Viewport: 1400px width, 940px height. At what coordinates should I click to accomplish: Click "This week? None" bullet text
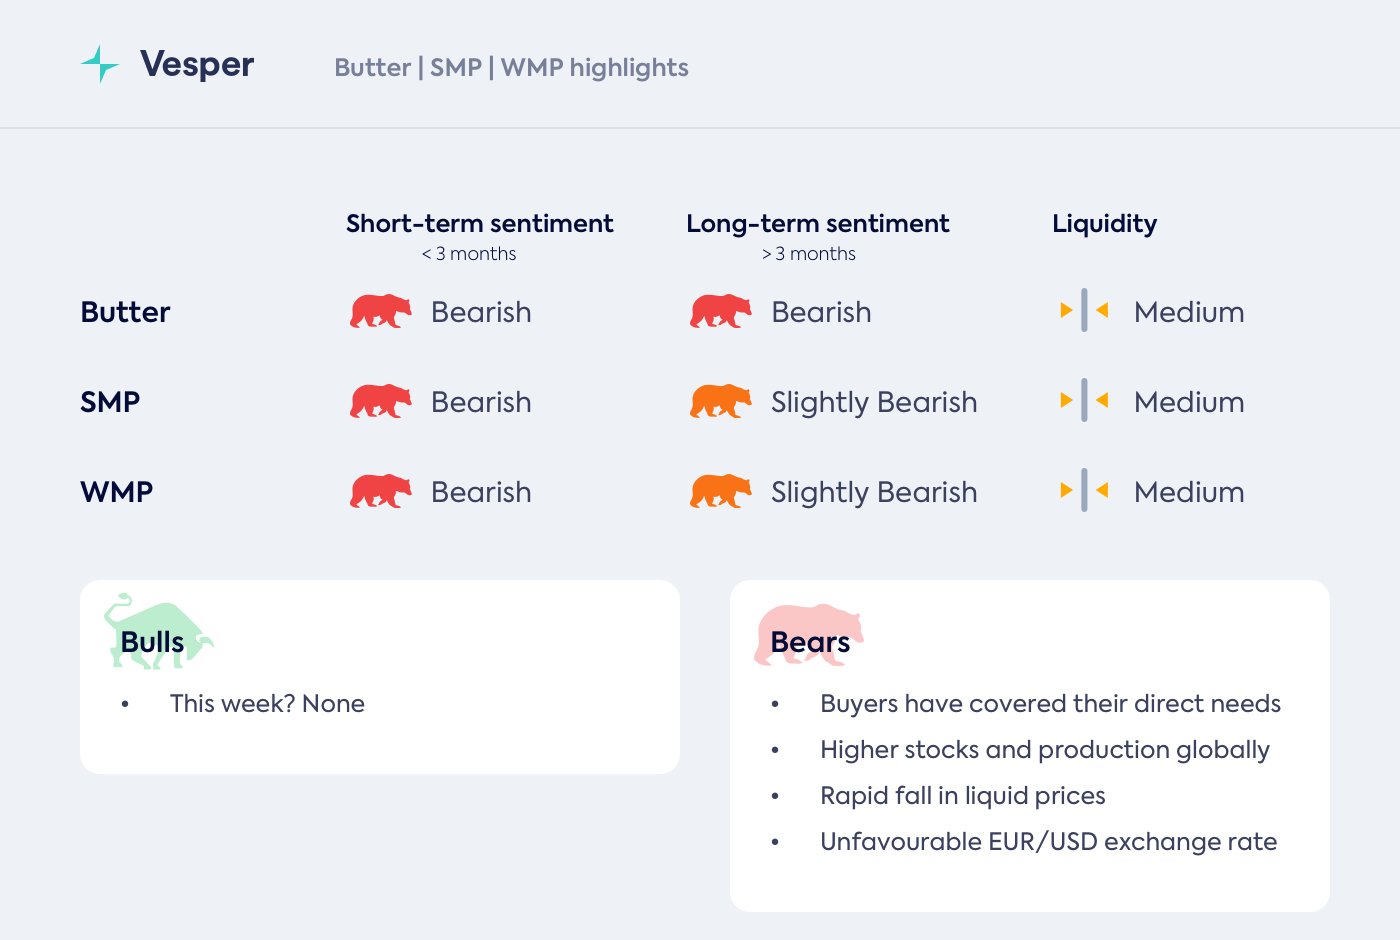267,704
